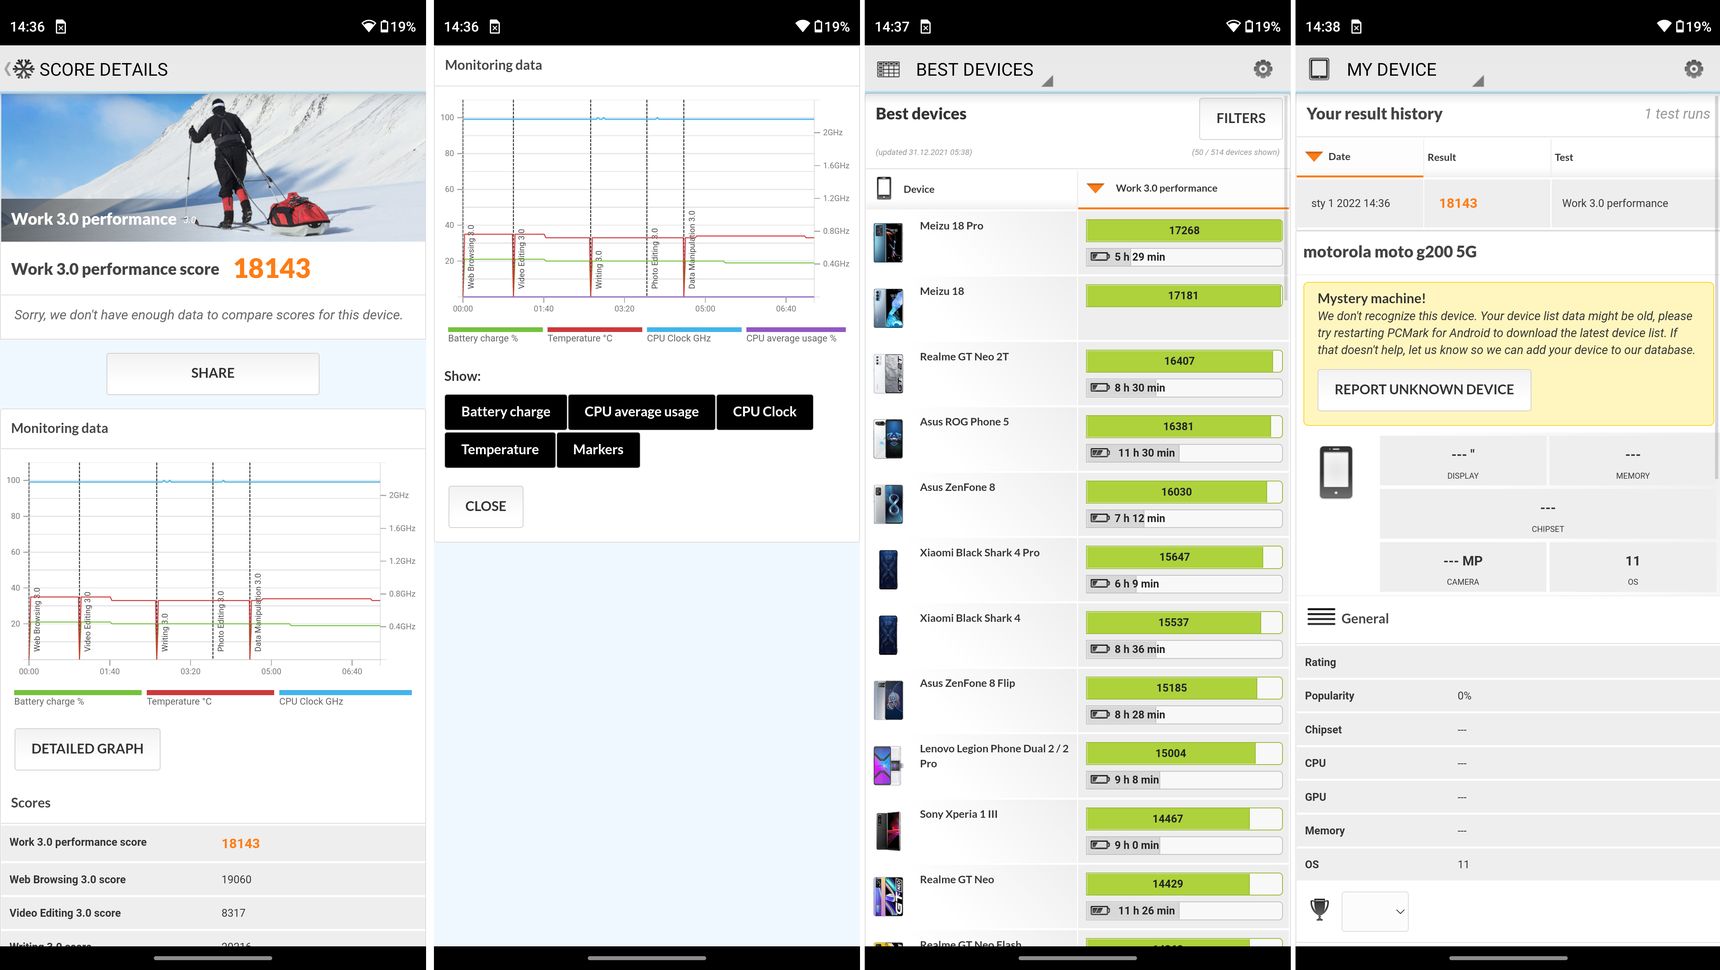
Task: Select Asus ROG Phone 5 thumbnail
Action: [x=888, y=439]
